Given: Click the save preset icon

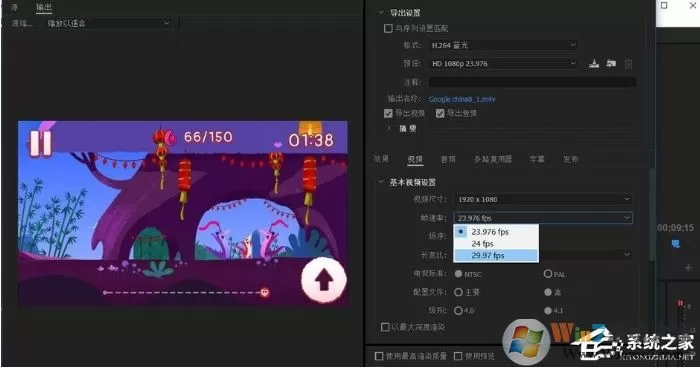Looking at the screenshot, I should pyautogui.click(x=594, y=63).
